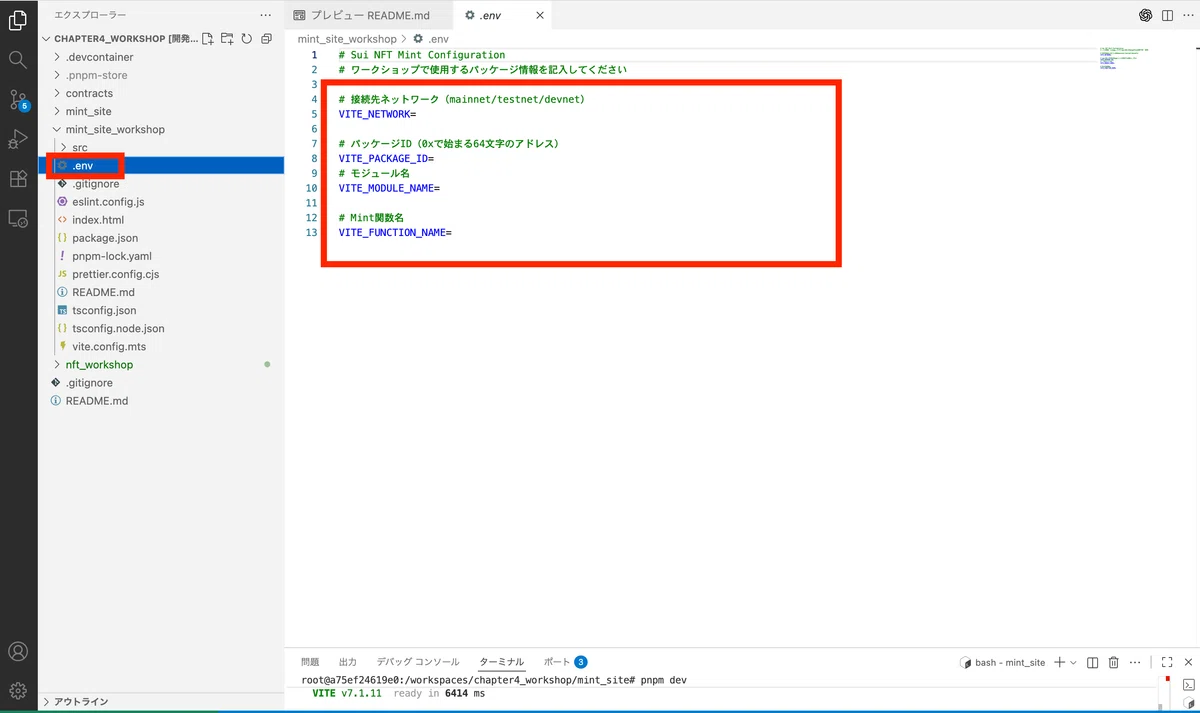Open the Search view
The height and width of the screenshot is (713, 1200).
[x=18, y=60]
